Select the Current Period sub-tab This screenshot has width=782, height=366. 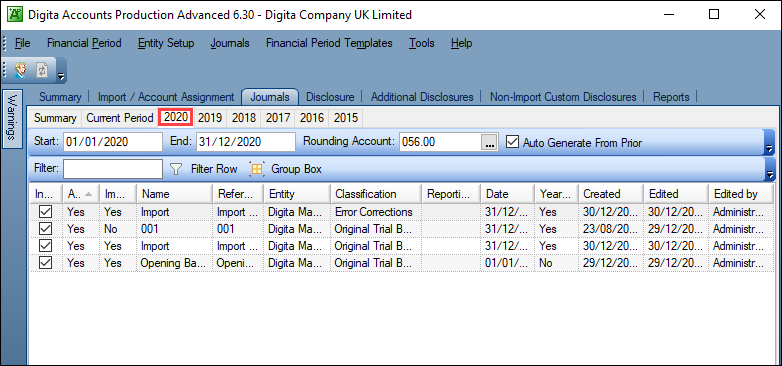click(120, 118)
